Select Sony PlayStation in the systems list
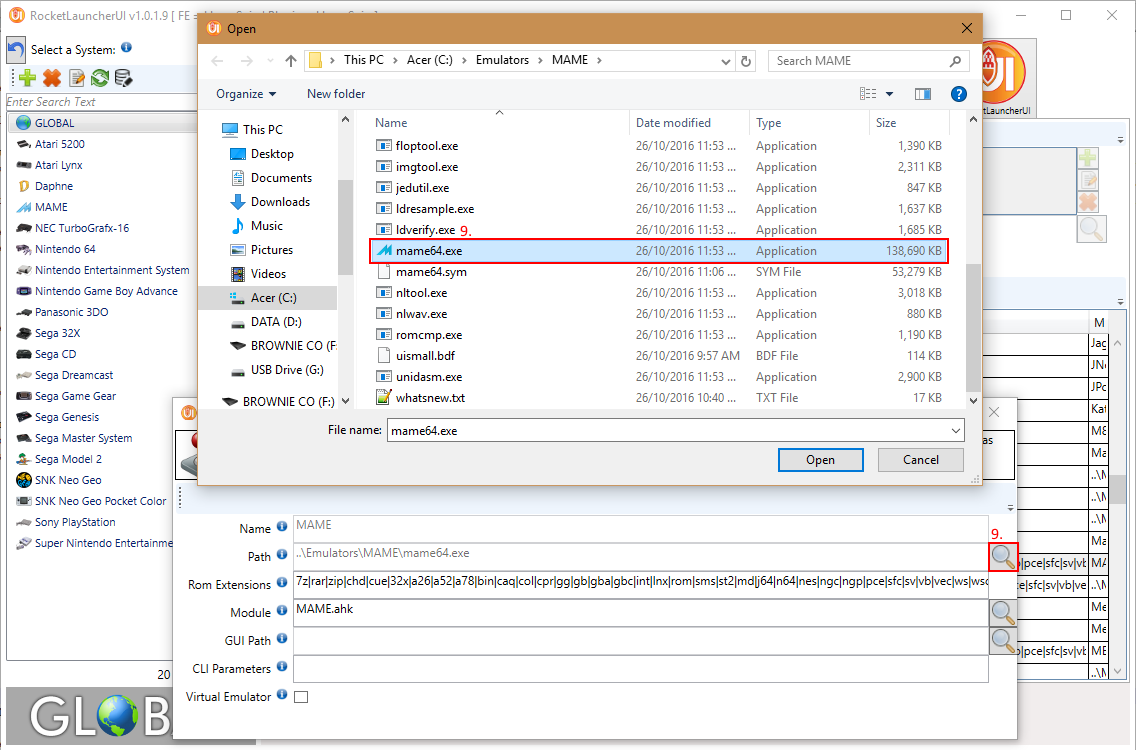Image resolution: width=1136 pixels, height=750 pixels. tap(75, 522)
